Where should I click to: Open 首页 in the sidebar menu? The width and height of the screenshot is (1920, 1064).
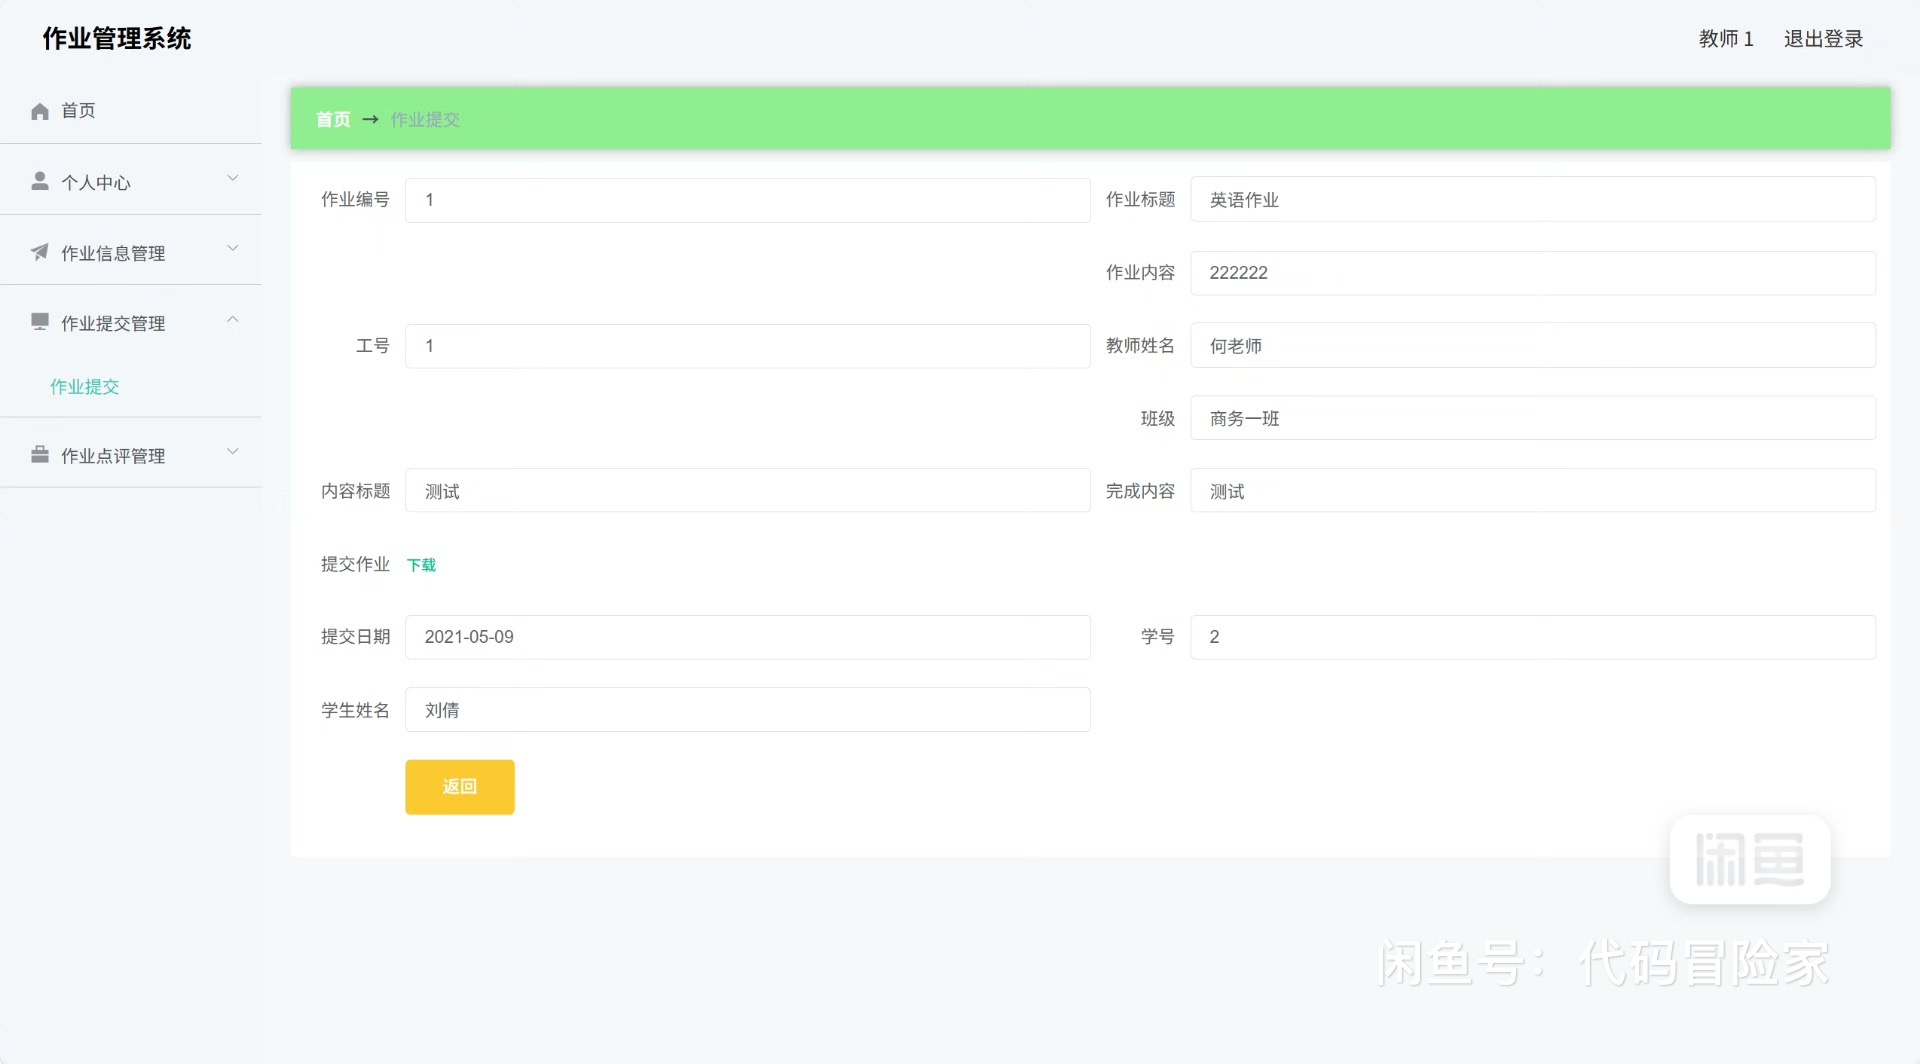[78, 111]
